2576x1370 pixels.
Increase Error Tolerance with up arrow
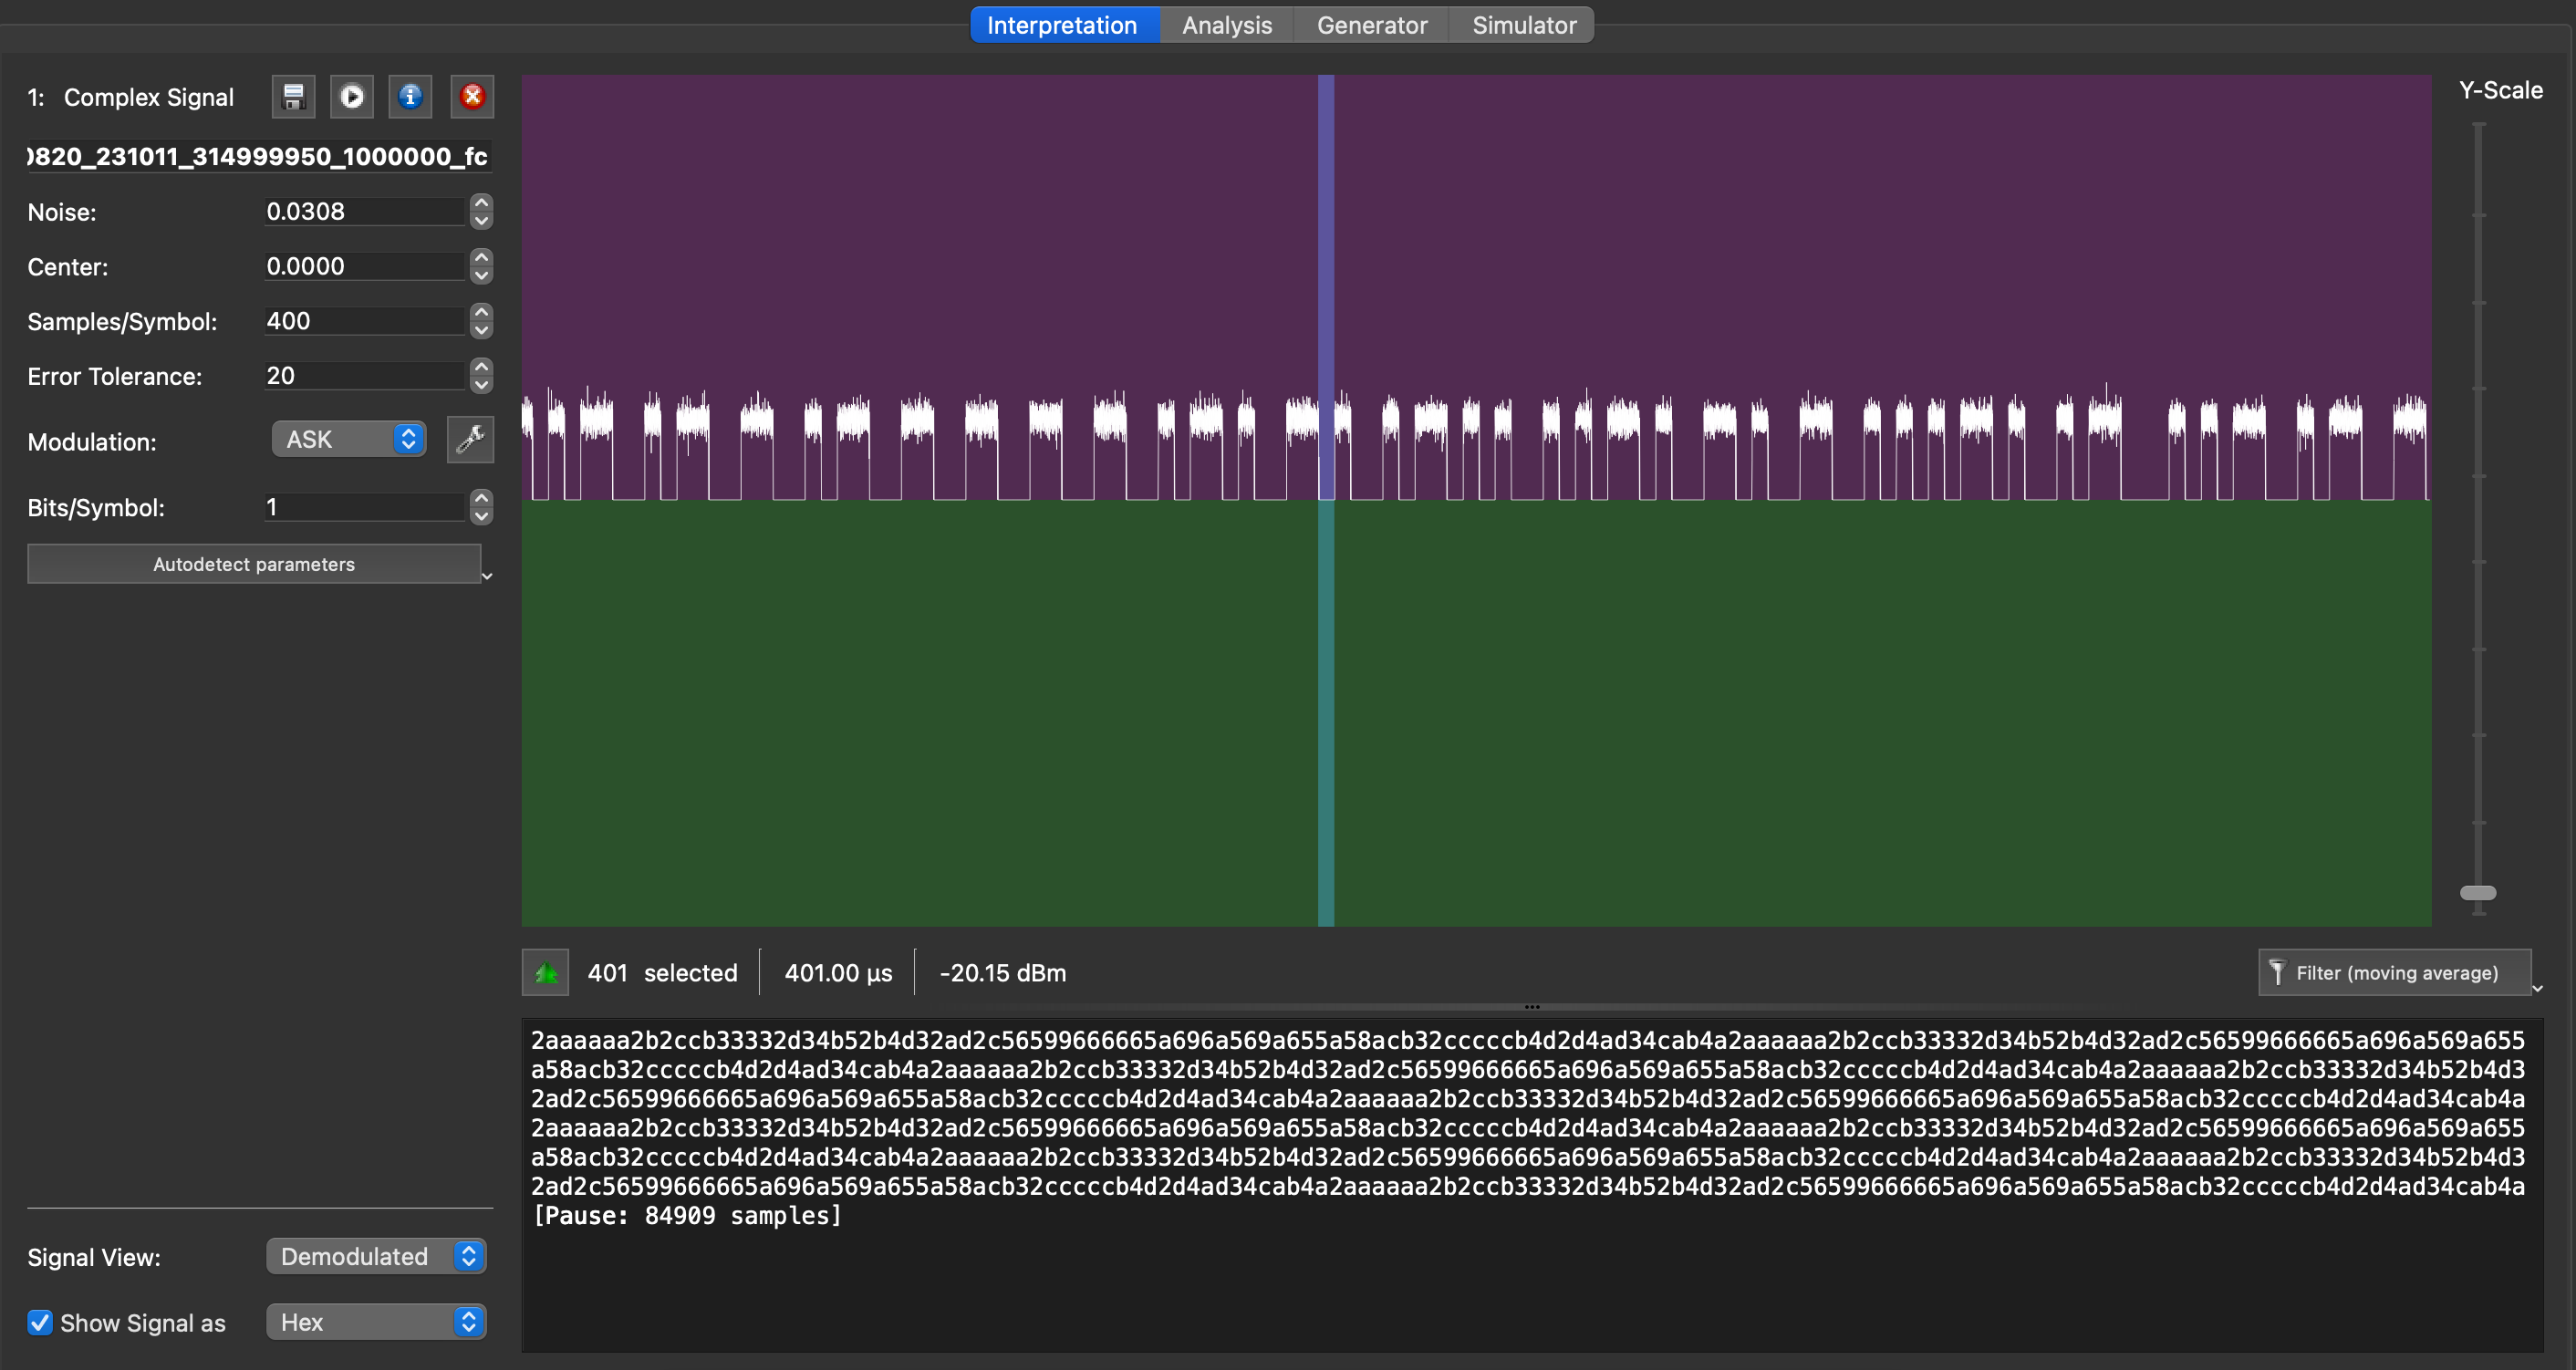click(482, 368)
